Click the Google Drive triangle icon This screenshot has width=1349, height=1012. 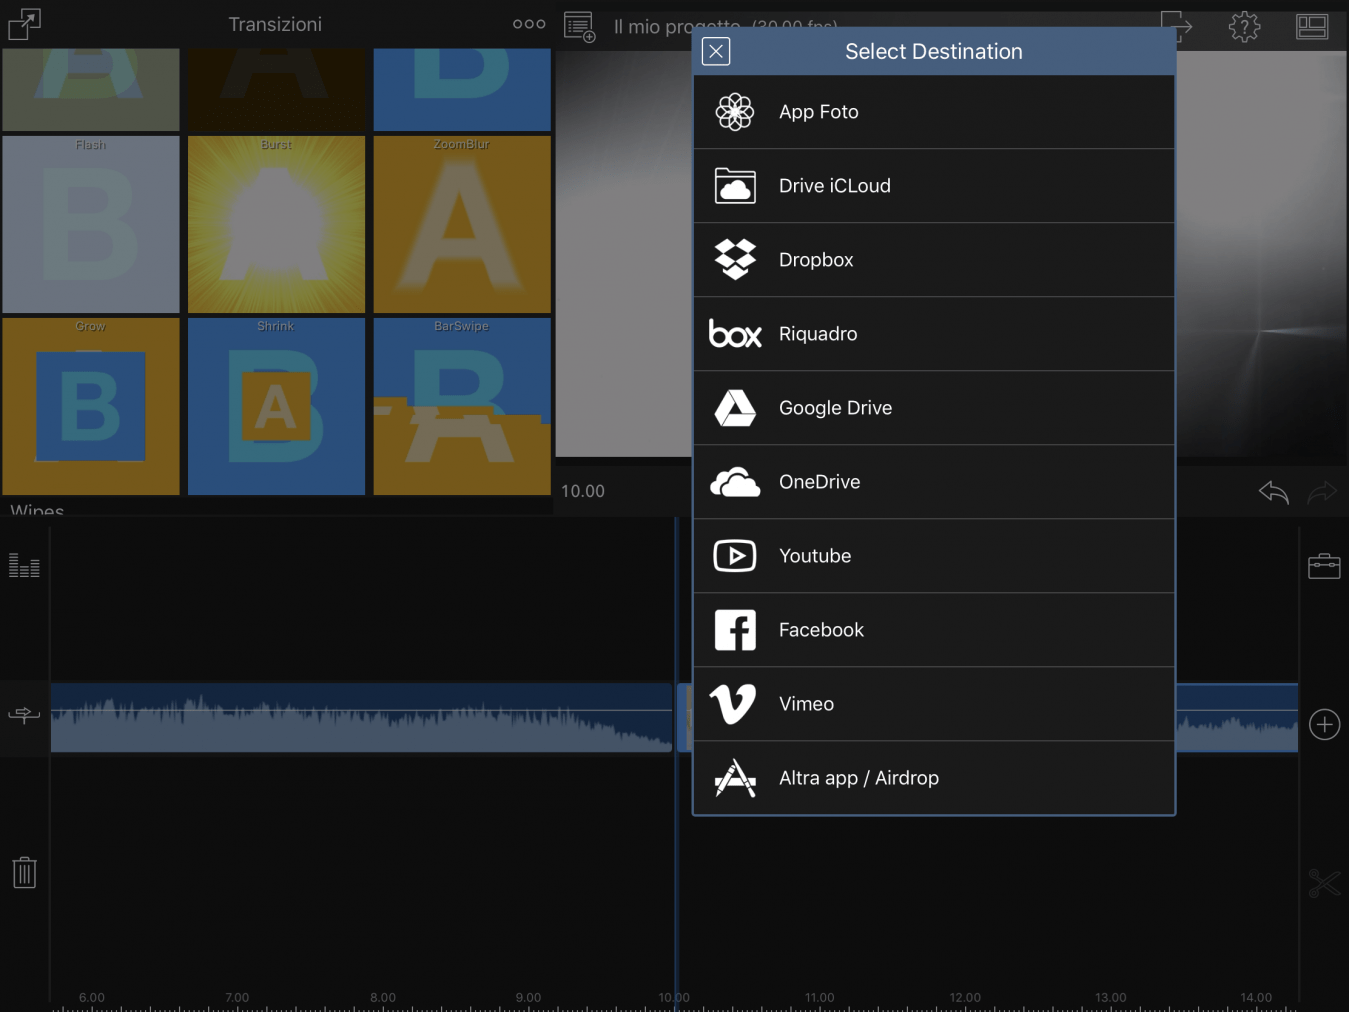pyautogui.click(x=735, y=408)
